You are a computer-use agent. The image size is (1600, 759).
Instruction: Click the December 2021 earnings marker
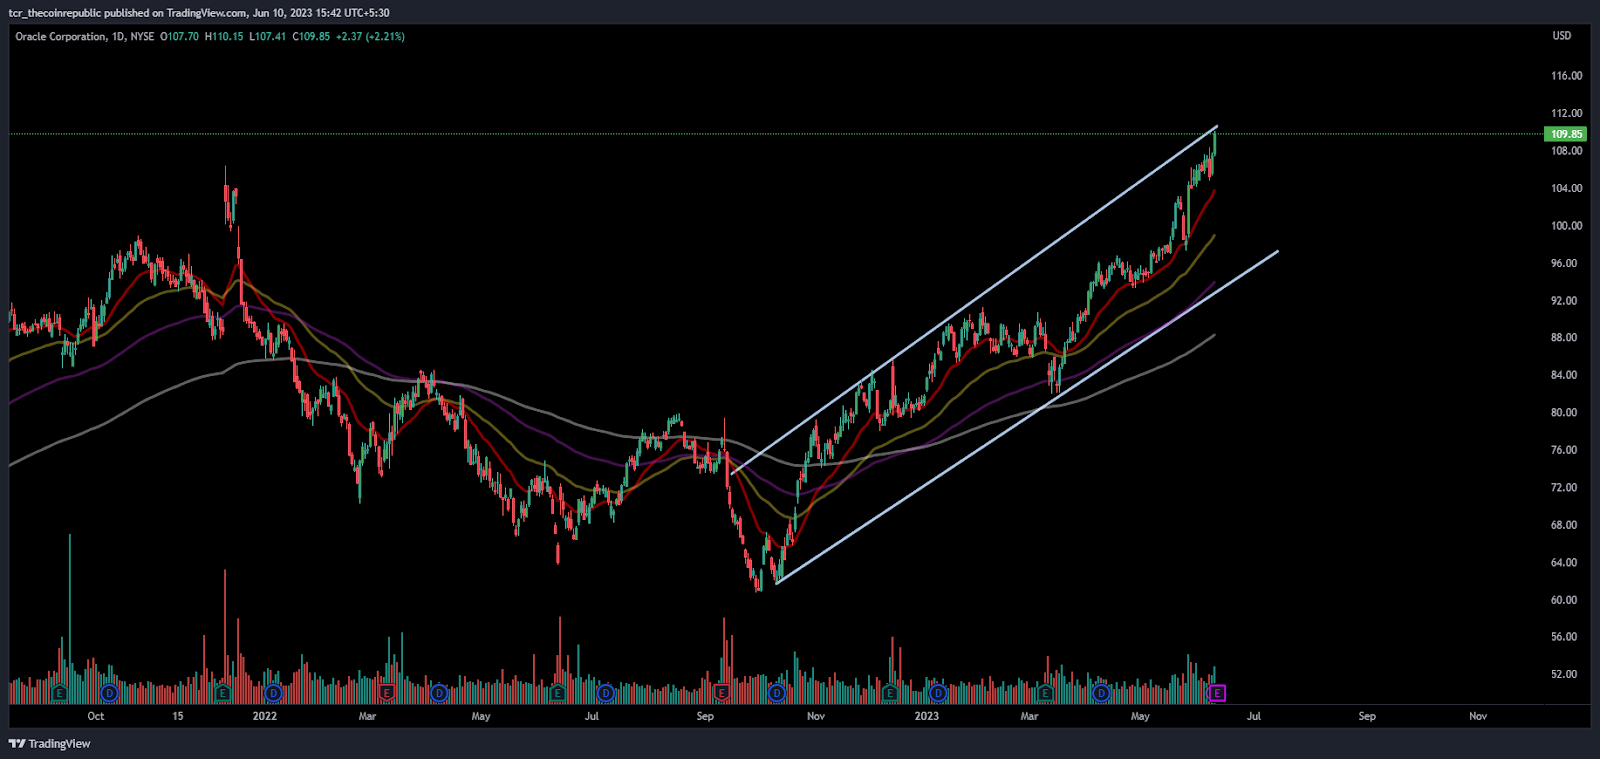(223, 693)
